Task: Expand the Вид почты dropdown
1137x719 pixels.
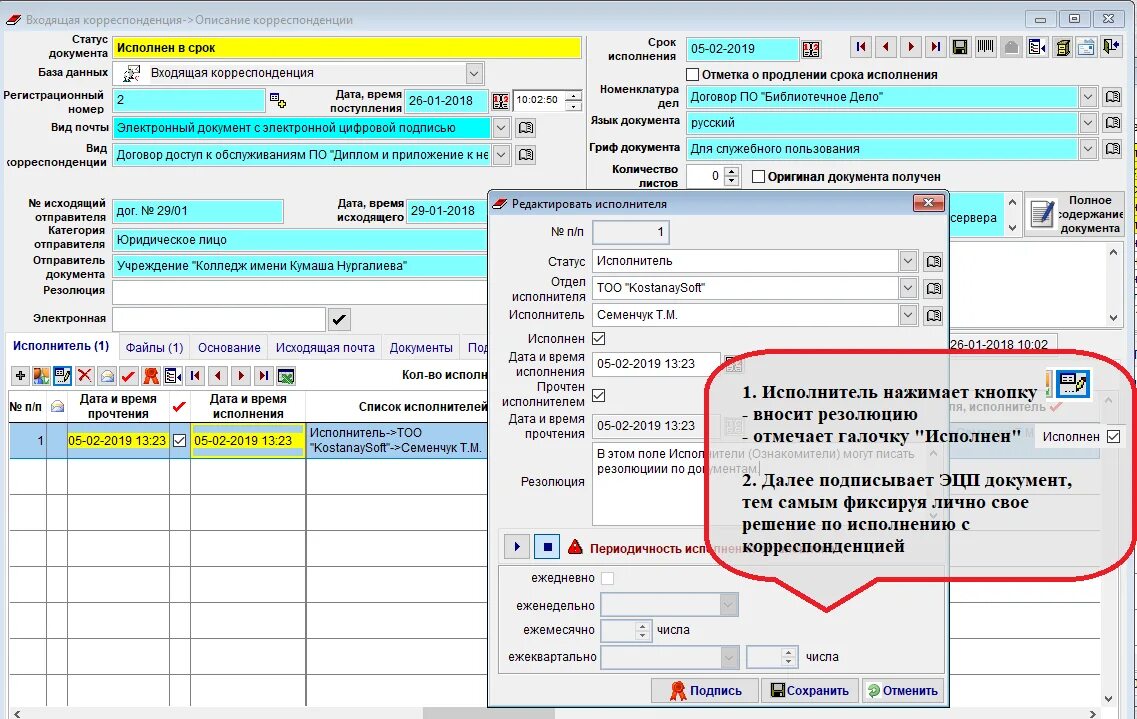Action: 500,128
